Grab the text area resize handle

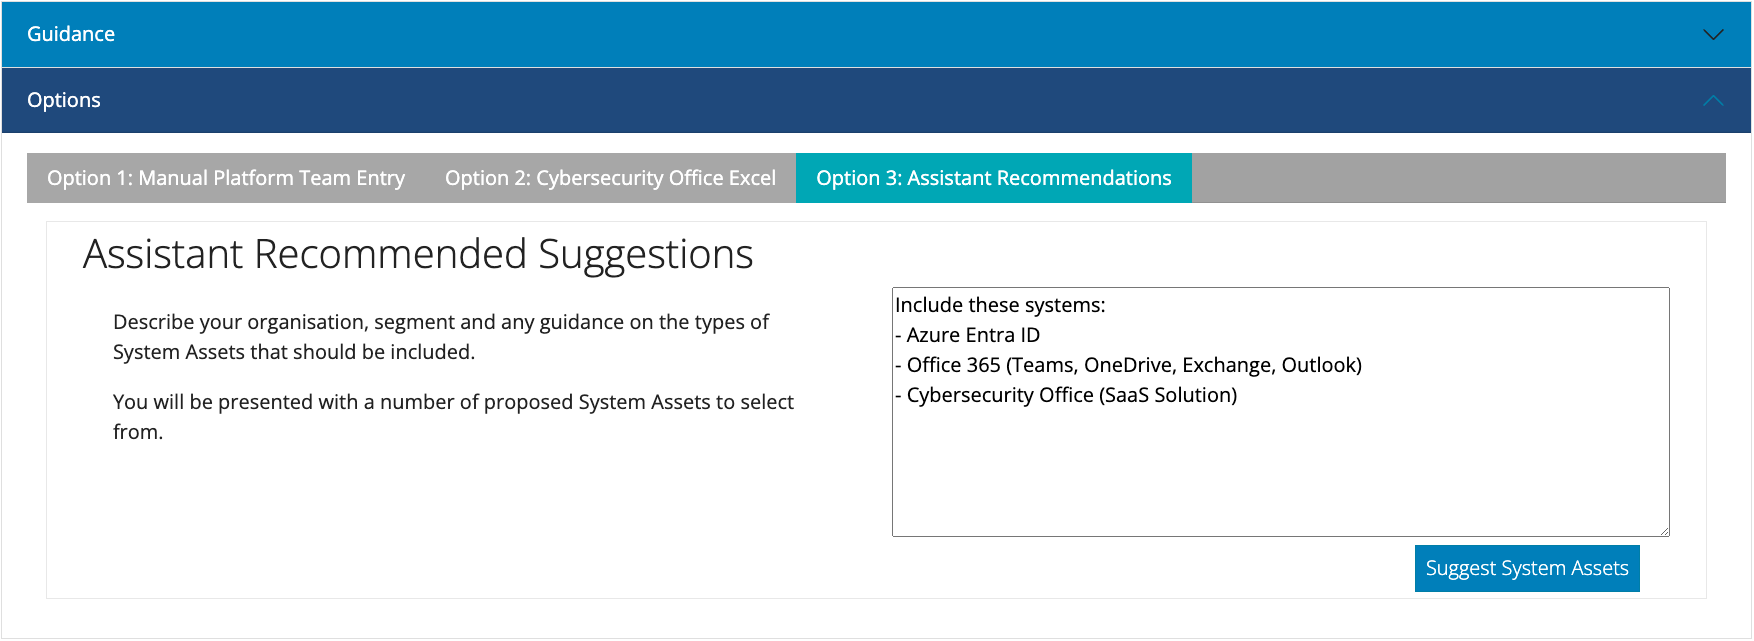click(1663, 530)
